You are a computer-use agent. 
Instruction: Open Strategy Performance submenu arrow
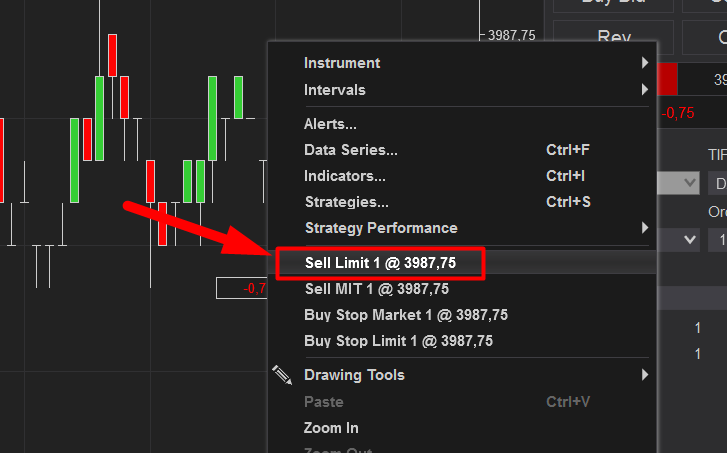click(645, 228)
